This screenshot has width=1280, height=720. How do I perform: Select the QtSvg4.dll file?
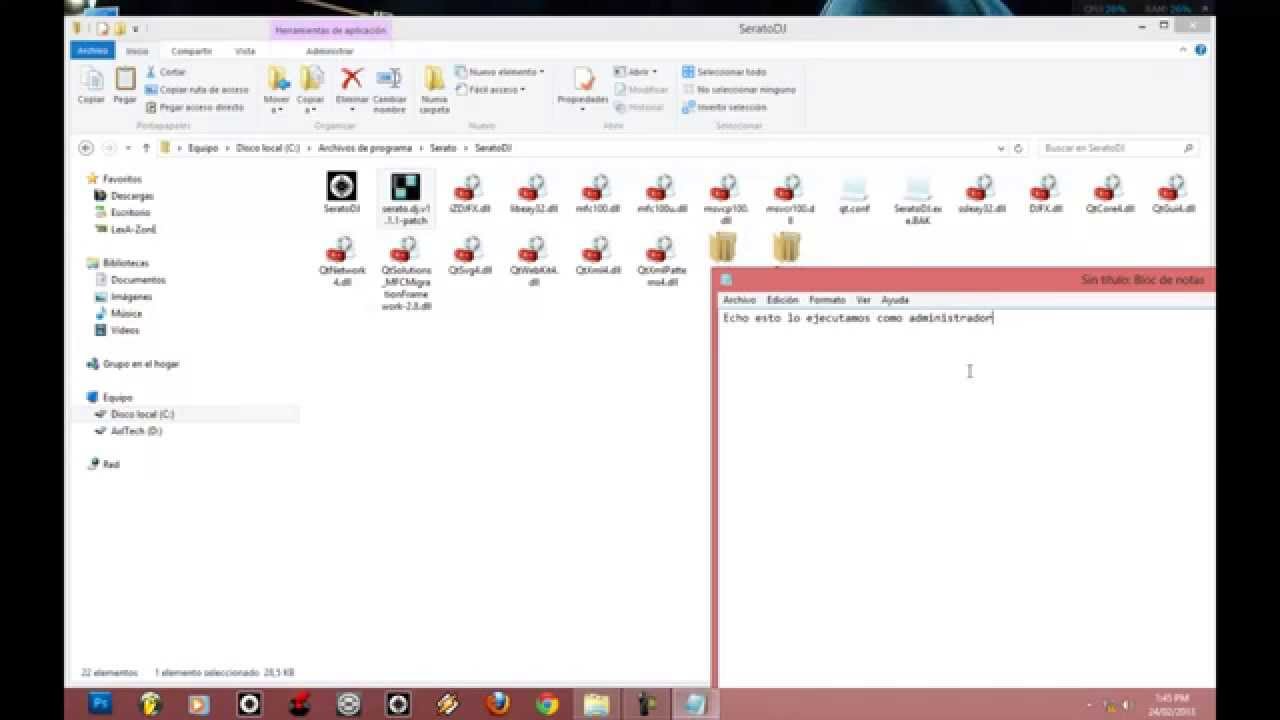point(469,256)
